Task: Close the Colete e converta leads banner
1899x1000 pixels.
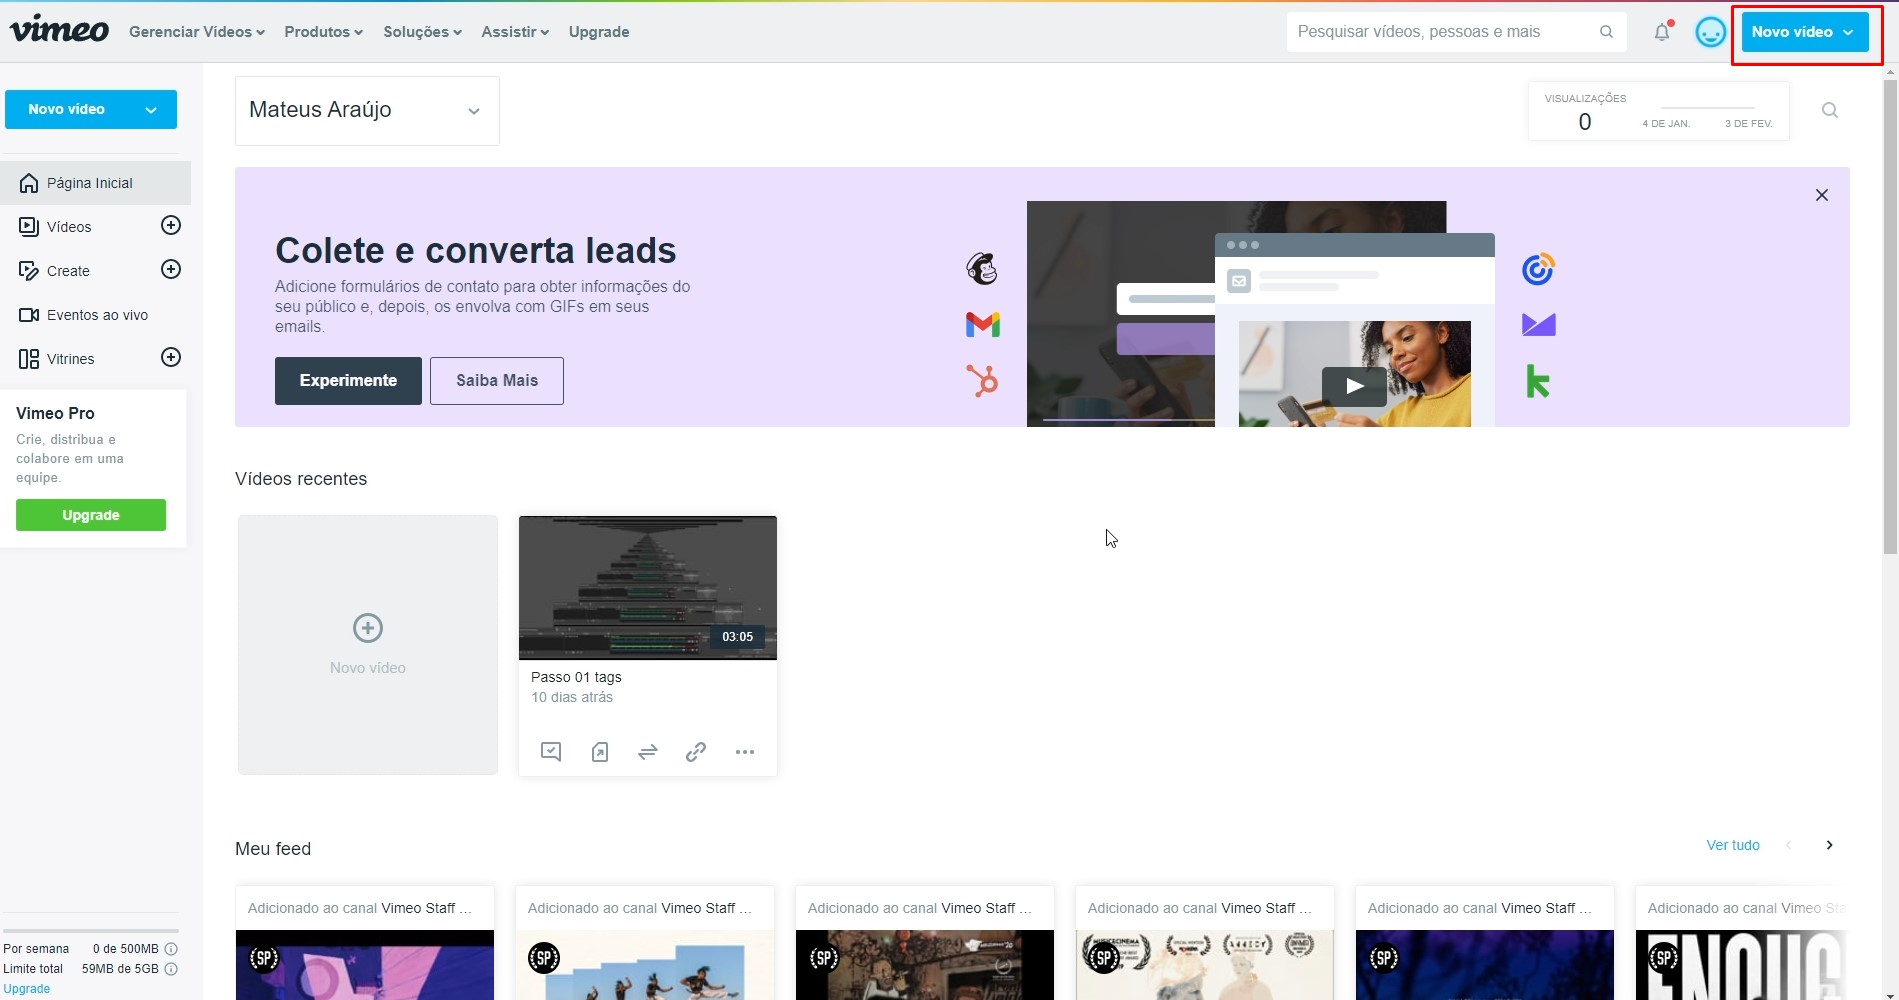Action: (1822, 195)
